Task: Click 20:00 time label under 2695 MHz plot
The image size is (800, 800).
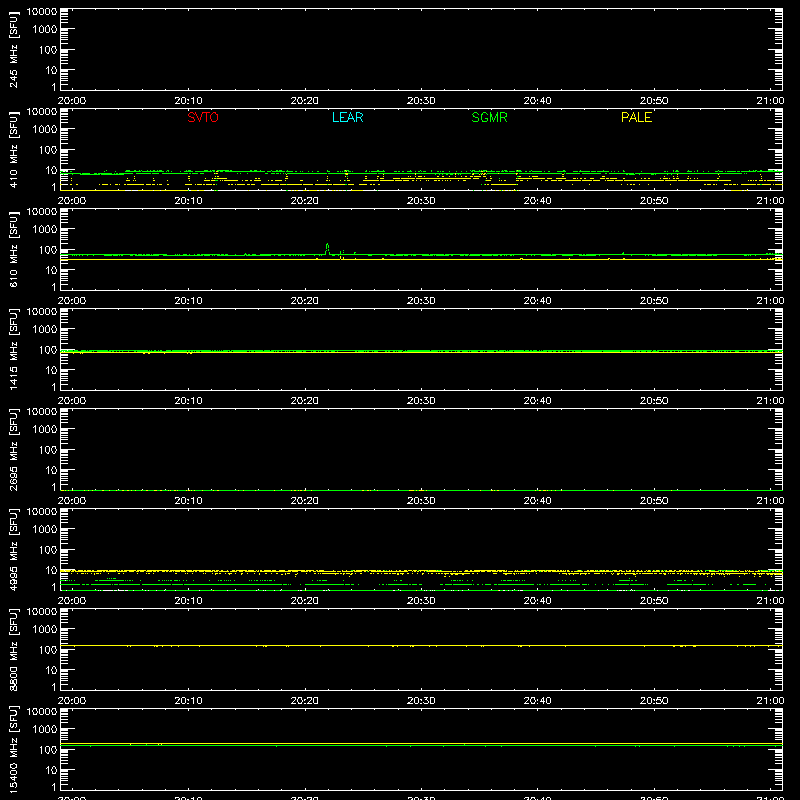Action: click(x=71, y=501)
